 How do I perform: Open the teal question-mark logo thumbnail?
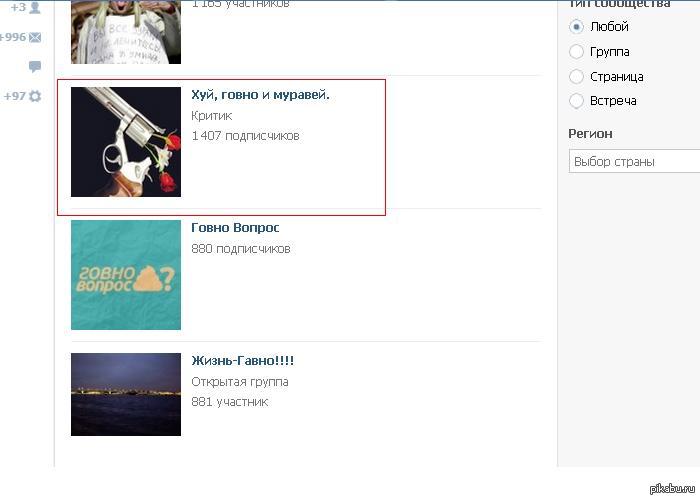click(x=126, y=275)
